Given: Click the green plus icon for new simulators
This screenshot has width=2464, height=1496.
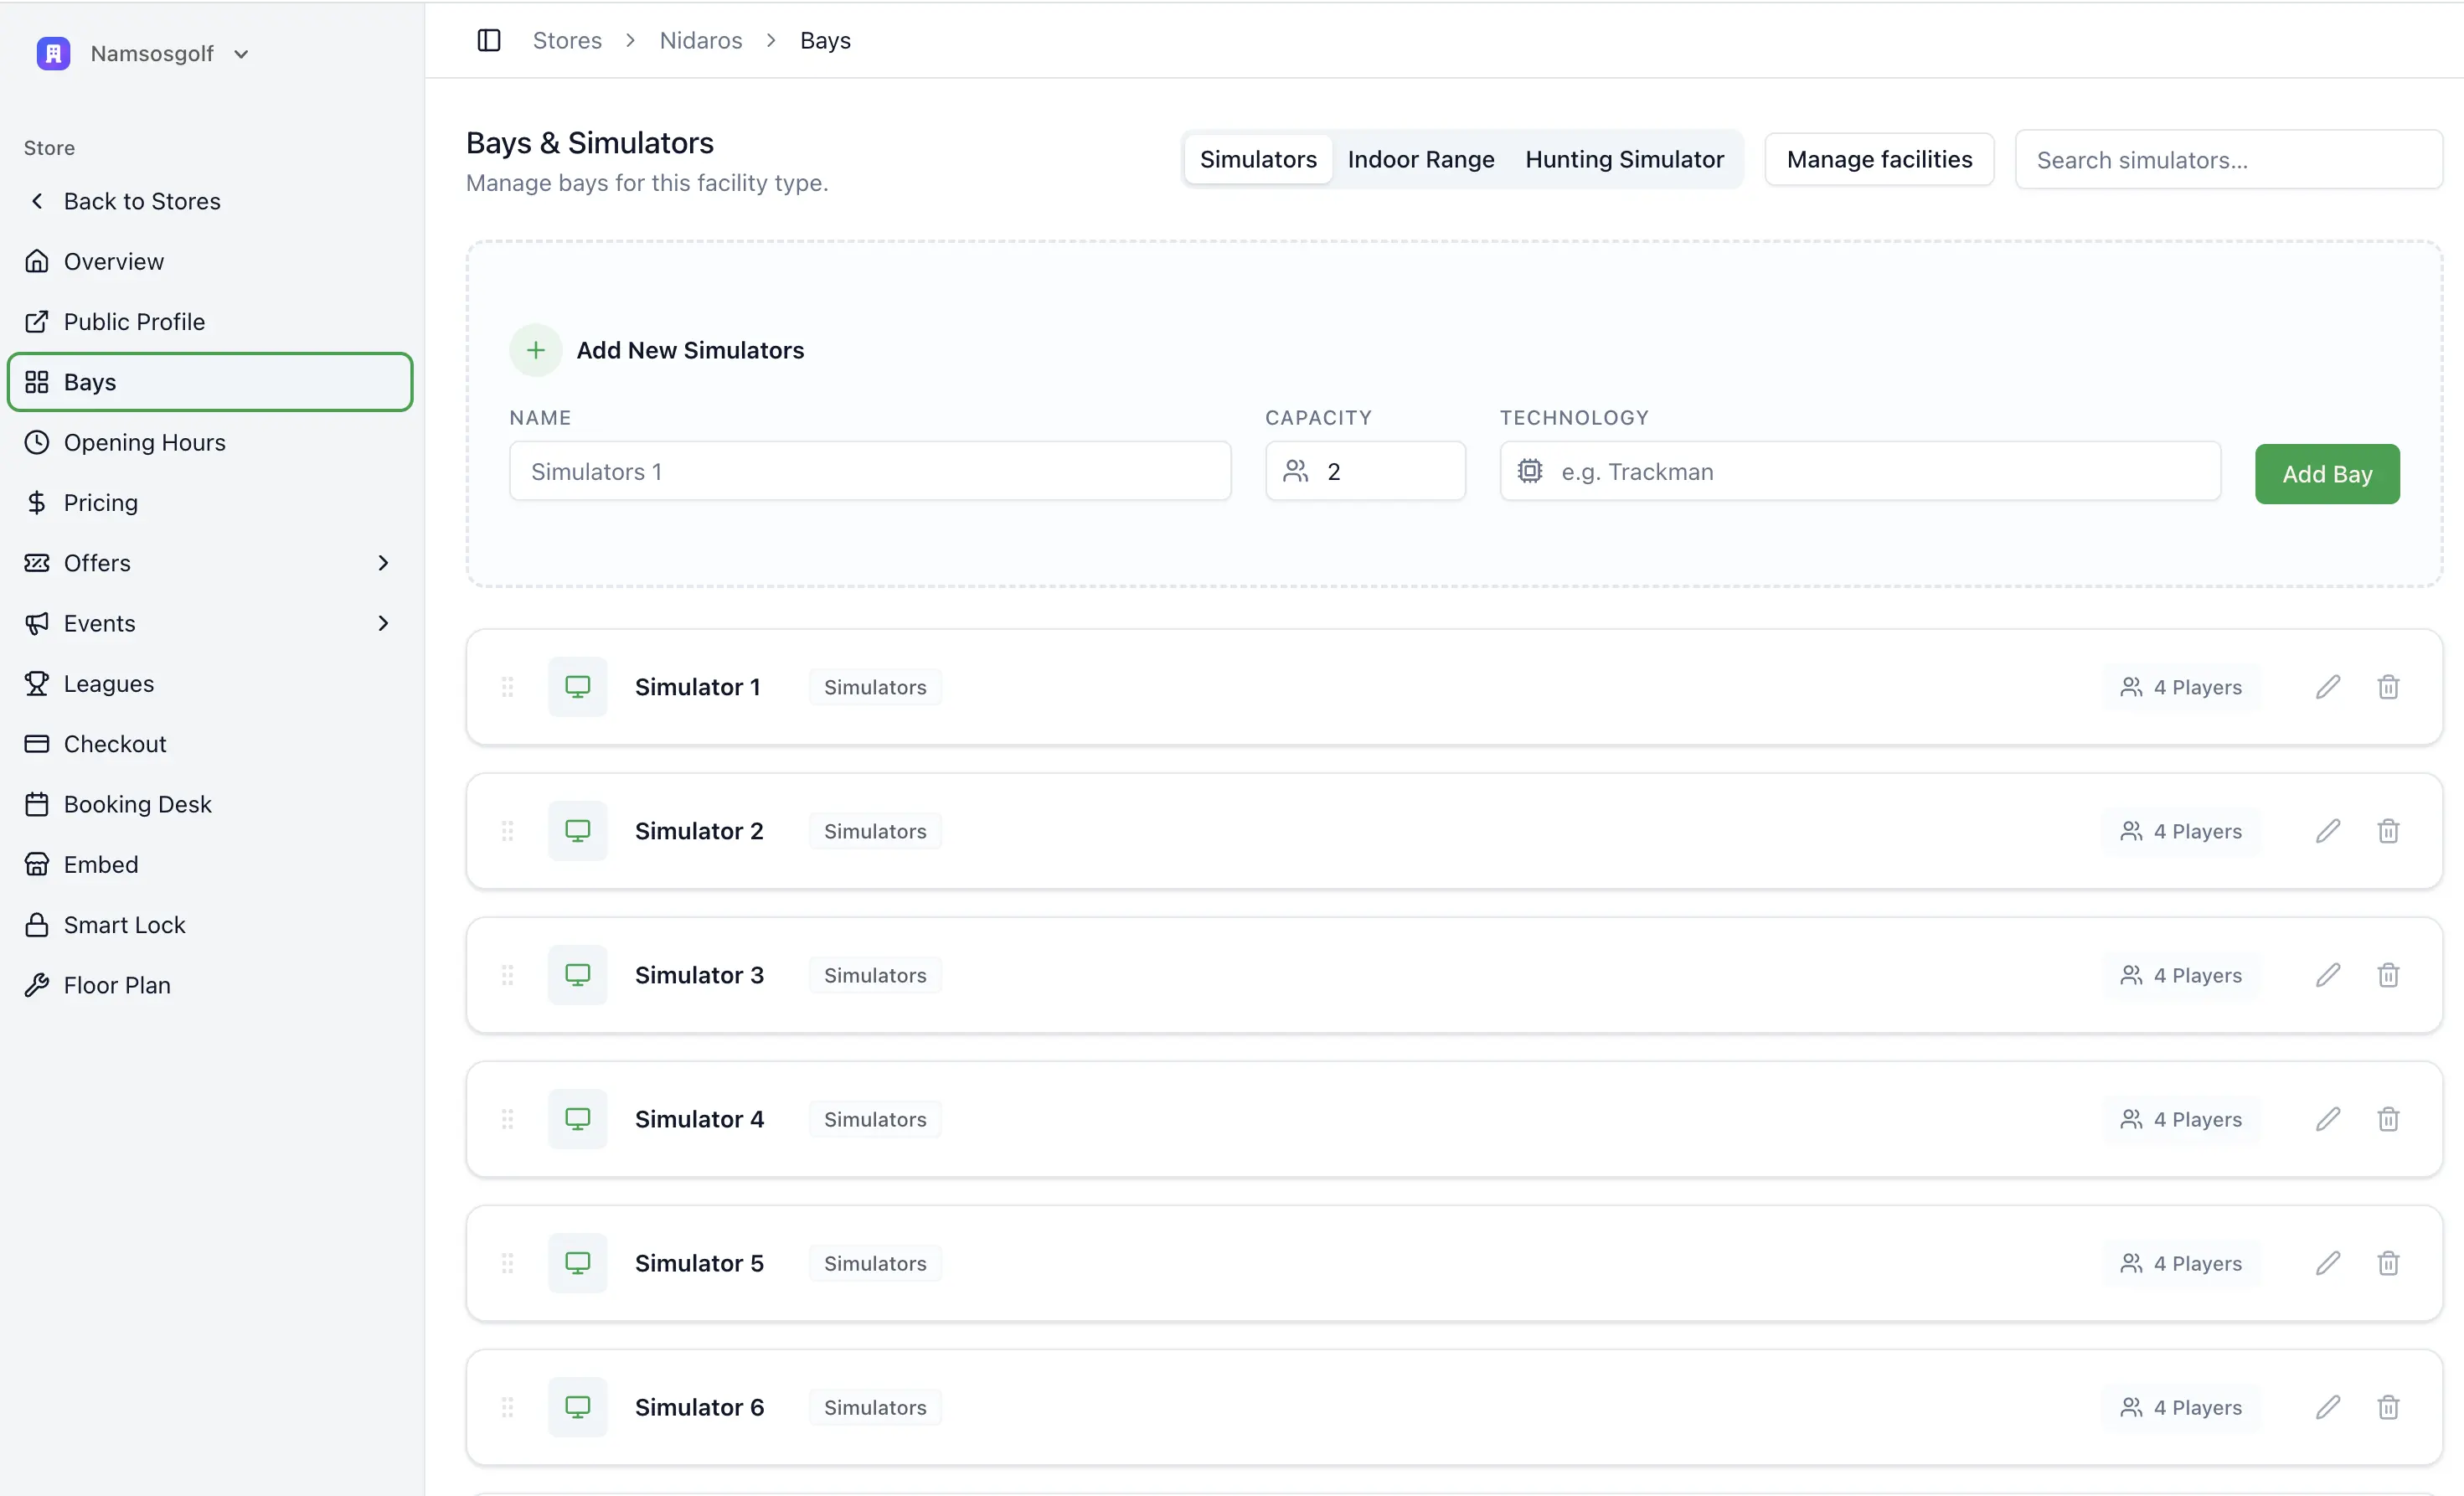Looking at the screenshot, I should click(x=536, y=350).
